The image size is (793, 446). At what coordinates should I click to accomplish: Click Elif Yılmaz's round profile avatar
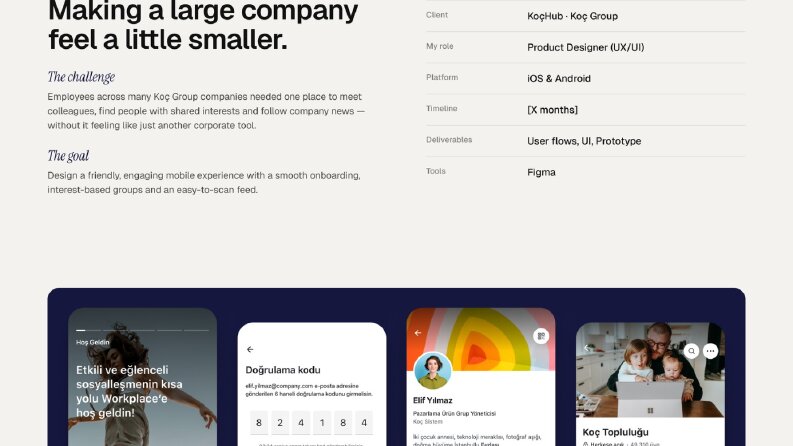tap(432, 371)
